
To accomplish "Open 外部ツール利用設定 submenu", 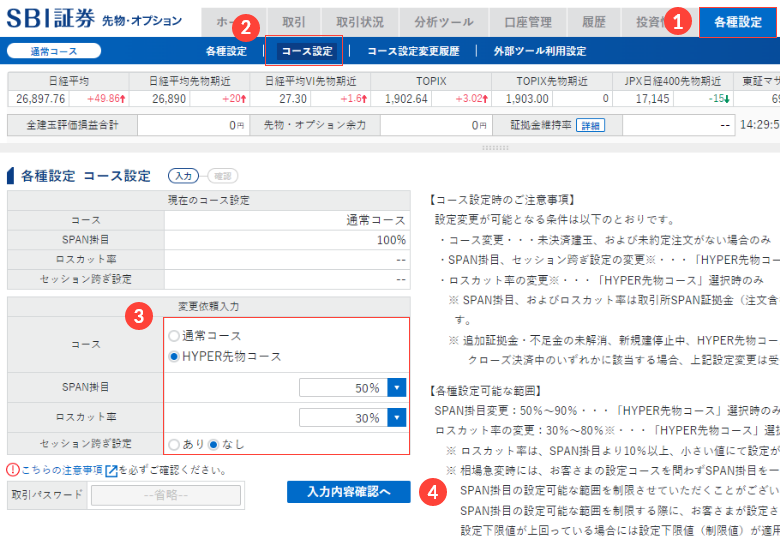I will coord(540,51).
